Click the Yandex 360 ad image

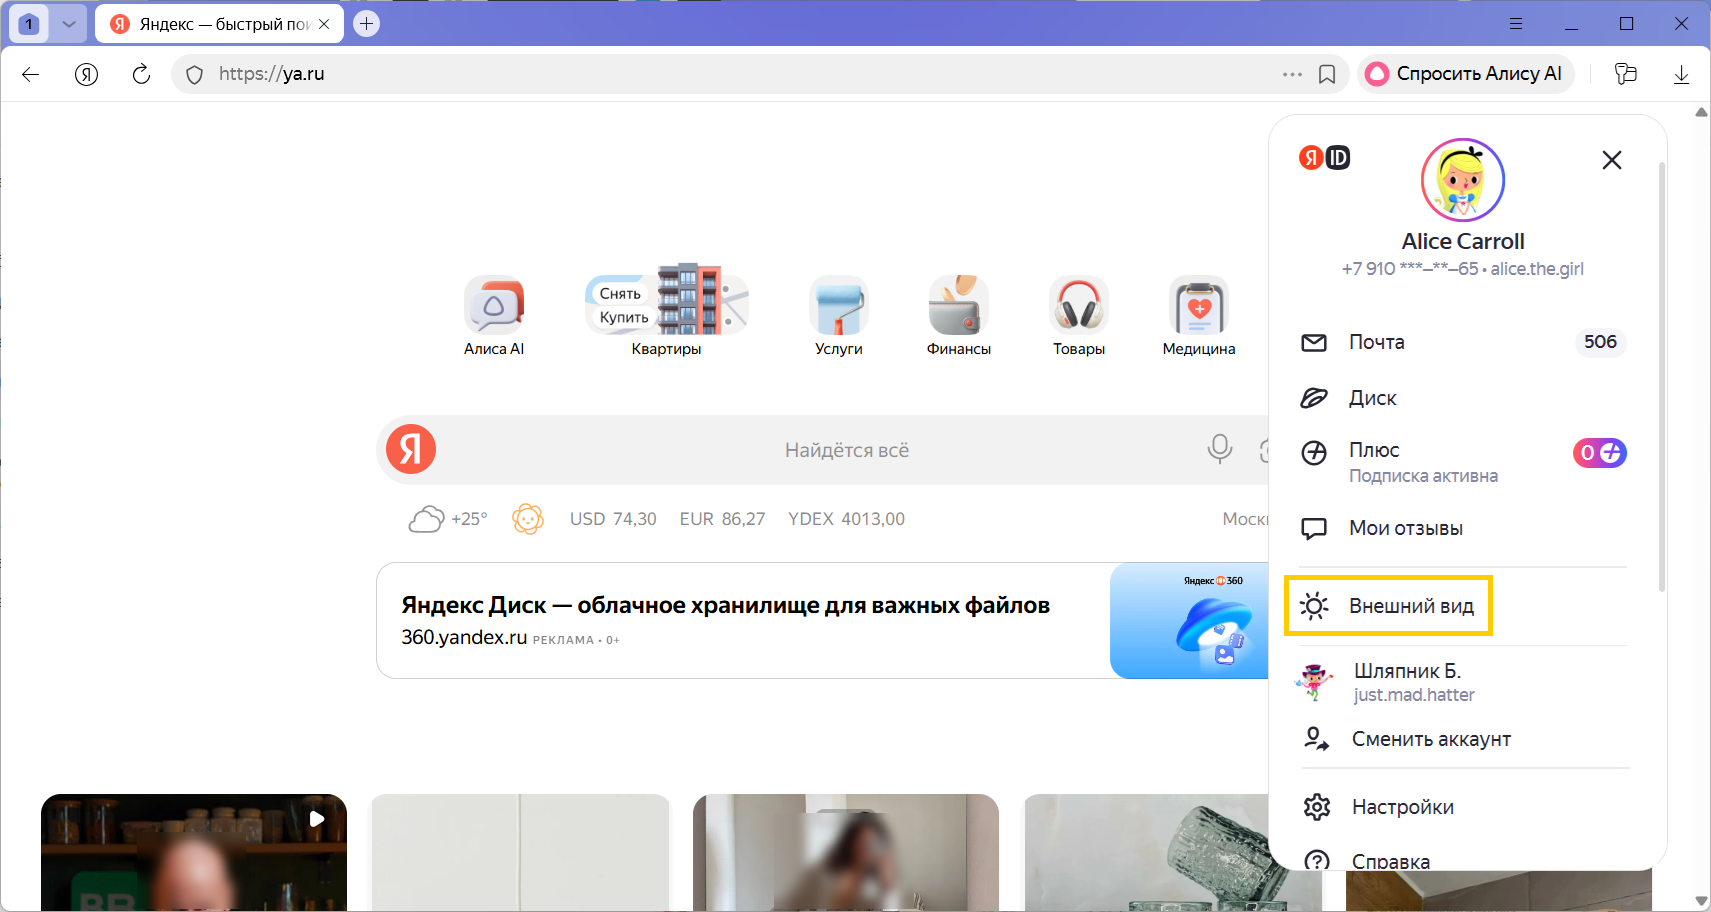click(x=1189, y=620)
